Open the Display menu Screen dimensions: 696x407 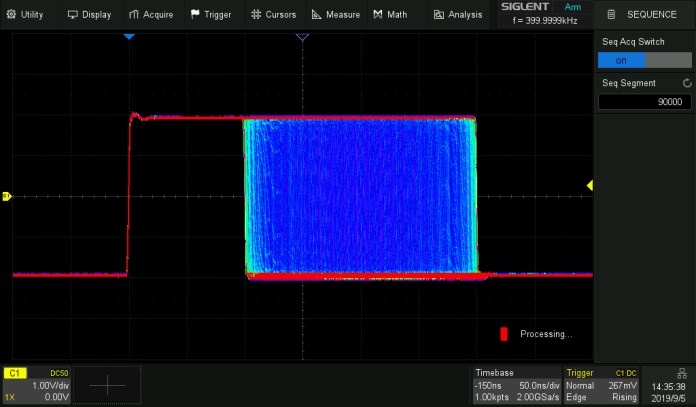(x=89, y=15)
